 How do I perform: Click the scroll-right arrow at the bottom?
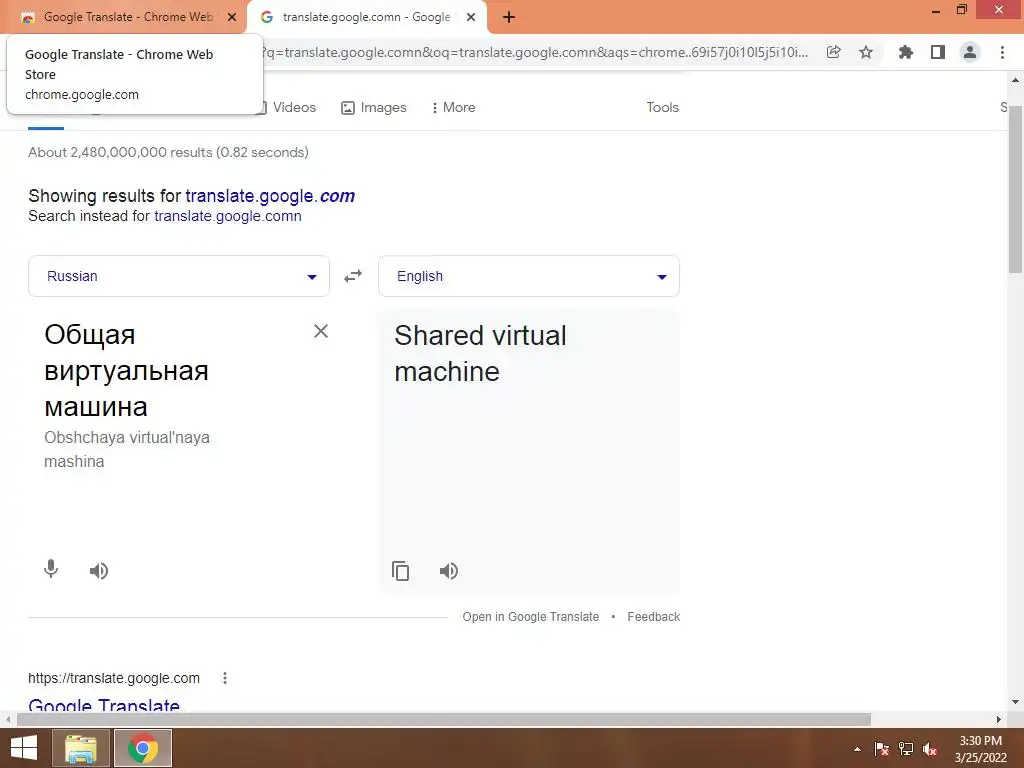[999, 719]
